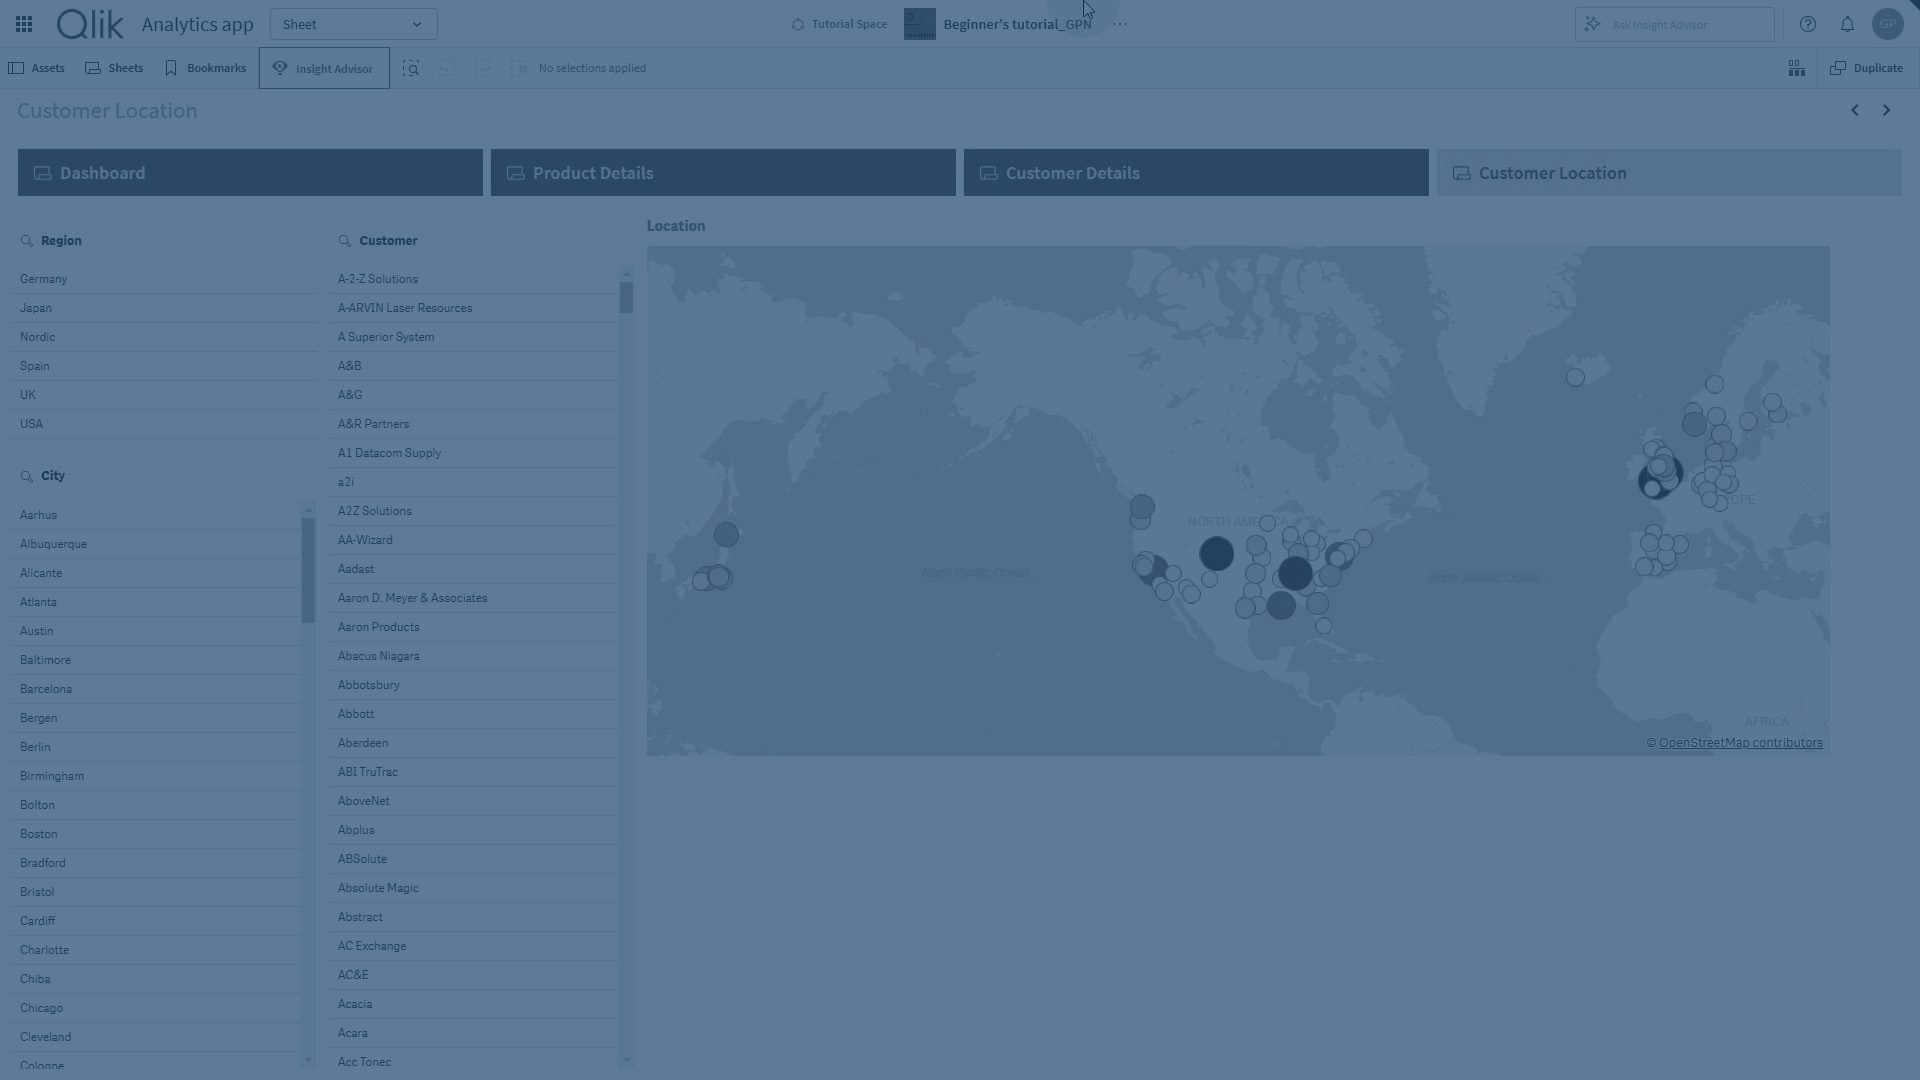
Task: Switch to Product Details sheet
Action: 722,173
